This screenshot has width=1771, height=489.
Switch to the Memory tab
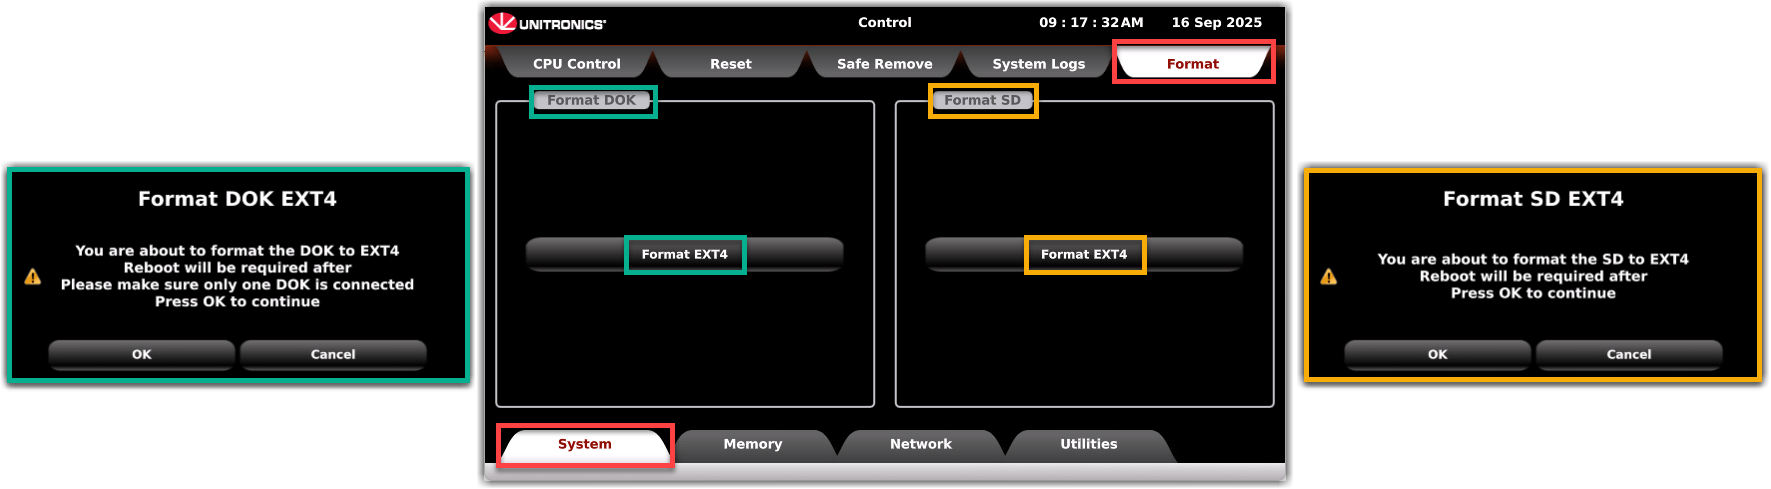point(752,444)
